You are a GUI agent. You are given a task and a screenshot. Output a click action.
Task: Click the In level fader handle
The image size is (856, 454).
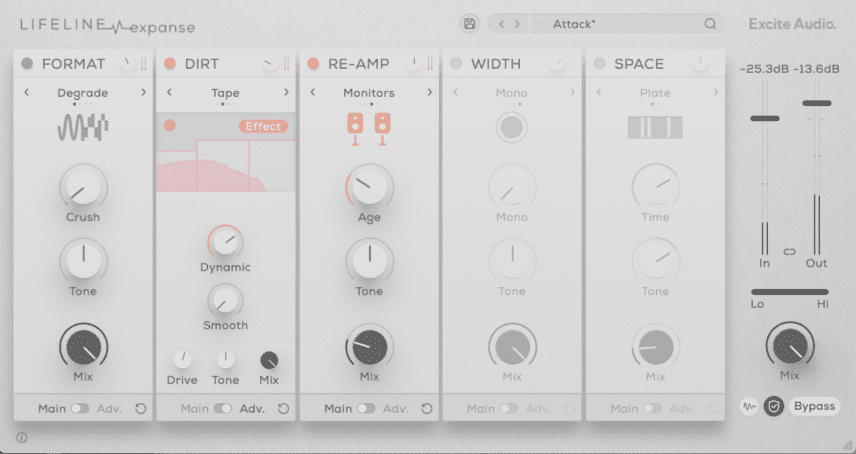point(764,118)
